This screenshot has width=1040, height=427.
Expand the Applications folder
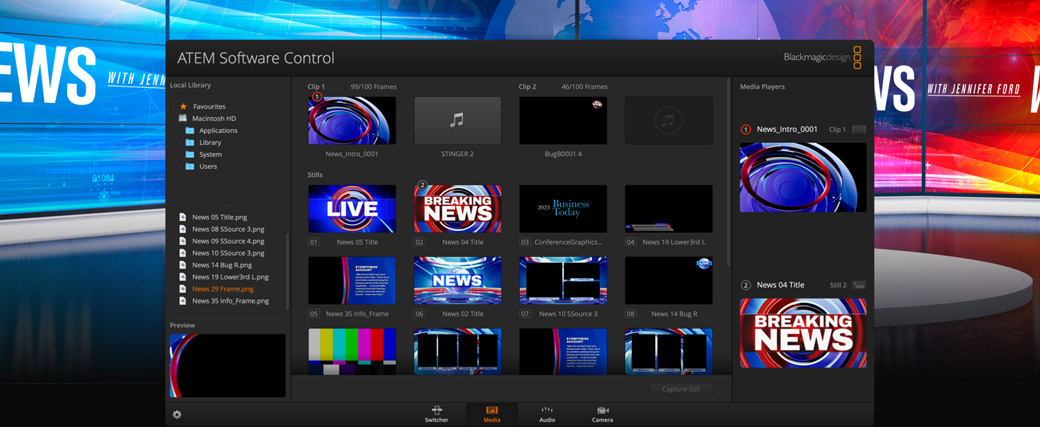(x=190, y=130)
